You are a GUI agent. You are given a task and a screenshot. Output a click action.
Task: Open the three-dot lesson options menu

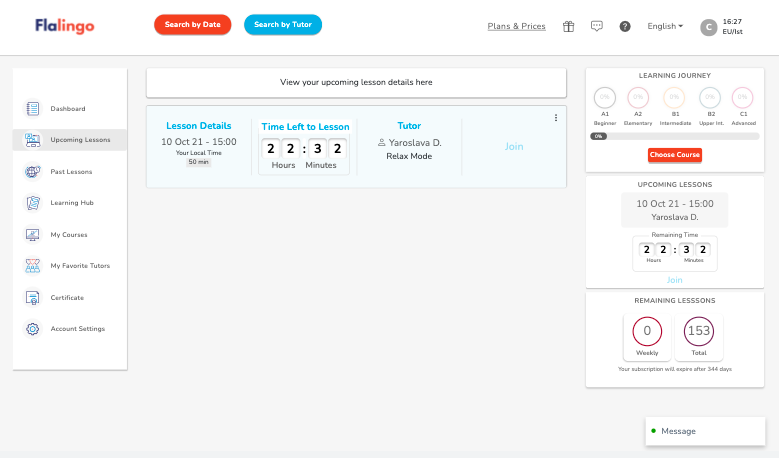coord(556,118)
